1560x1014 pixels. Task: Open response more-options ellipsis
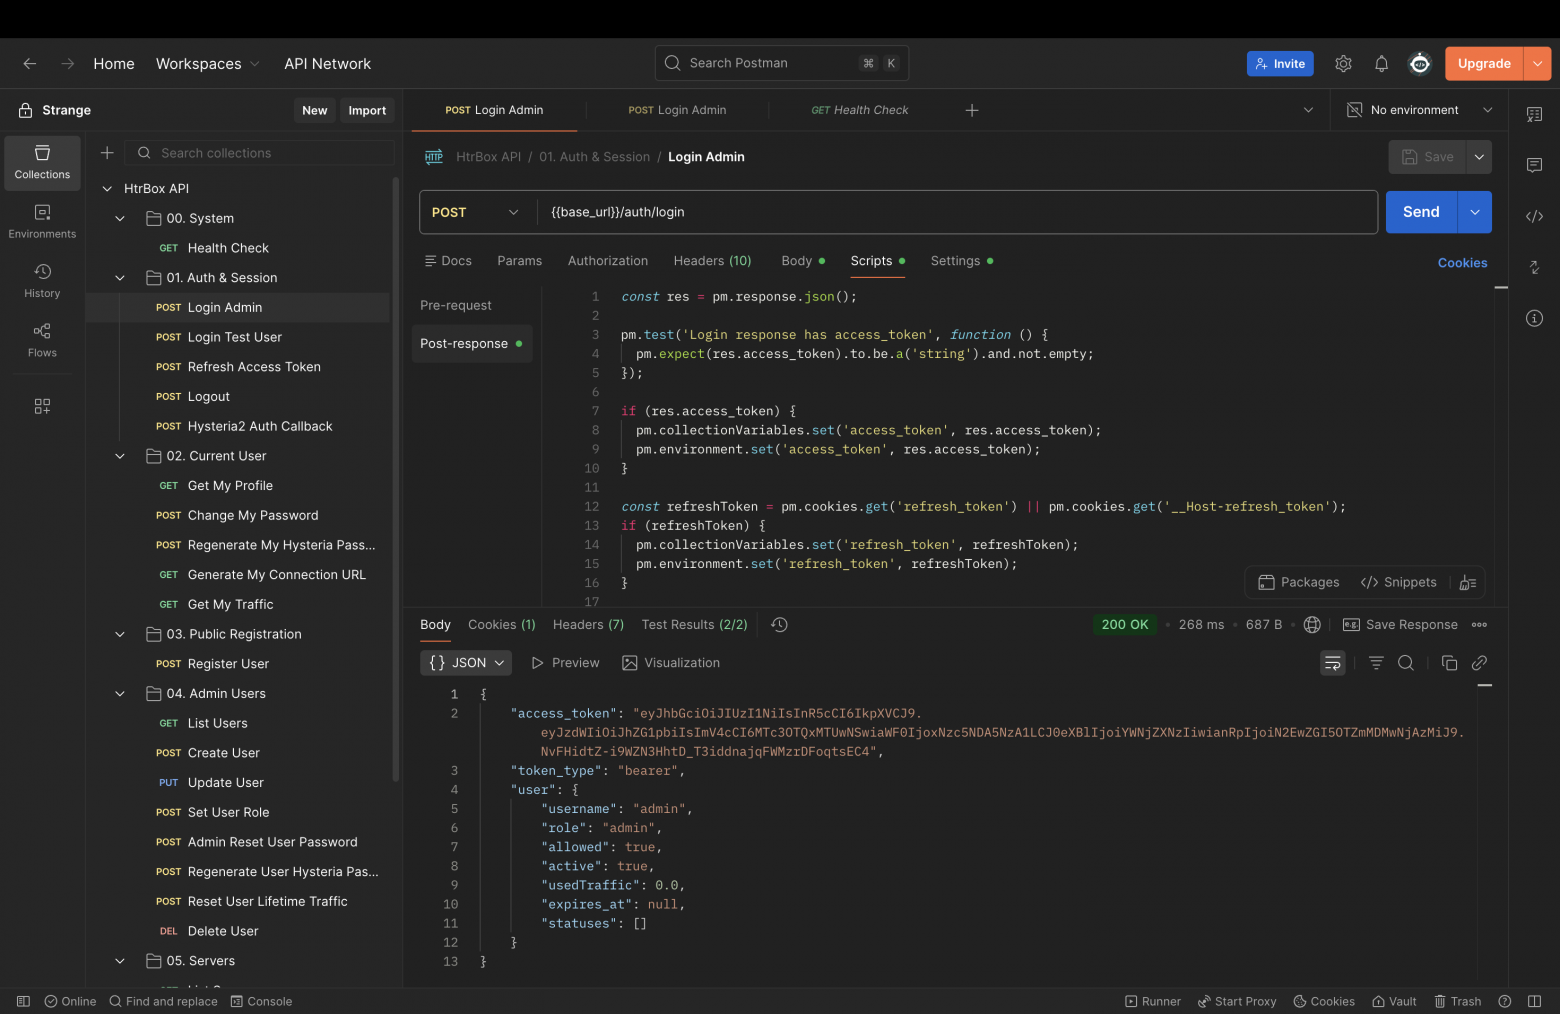1479,624
